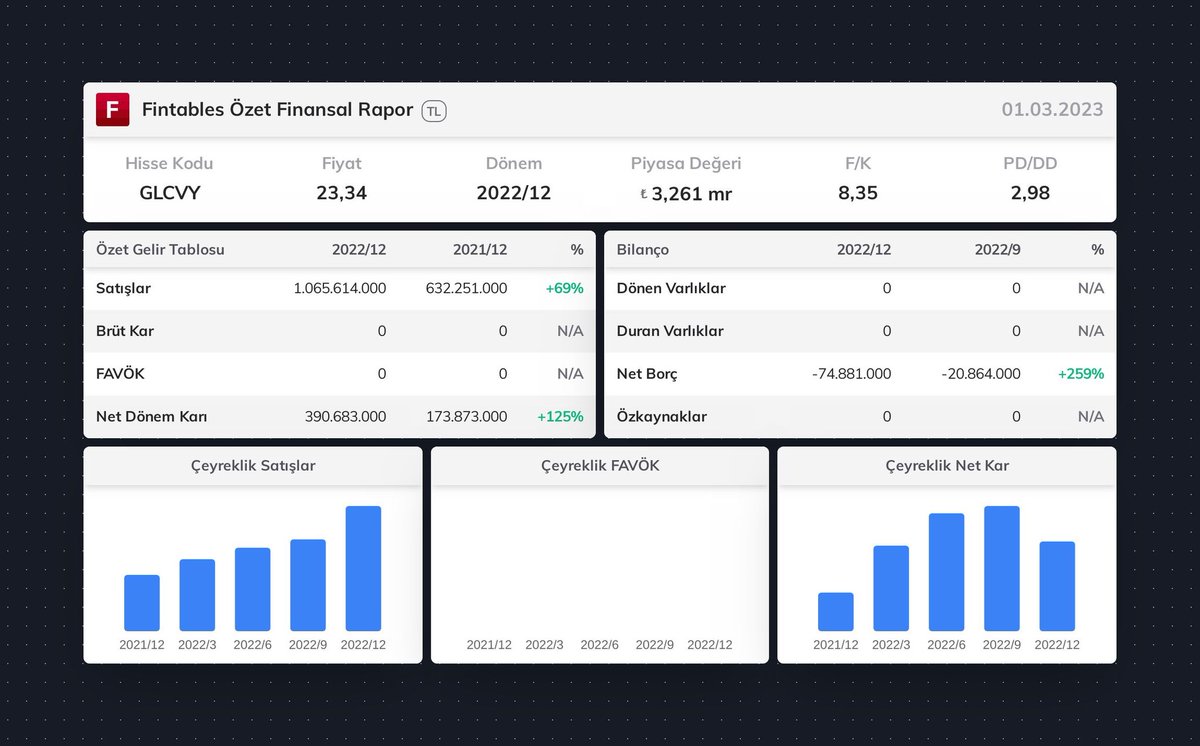Click the 2022/6 axis label in Çeyreklik FAVÖK
Viewport: 1200px width, 746px height.
pyautogui.click(x=600, y=645)
